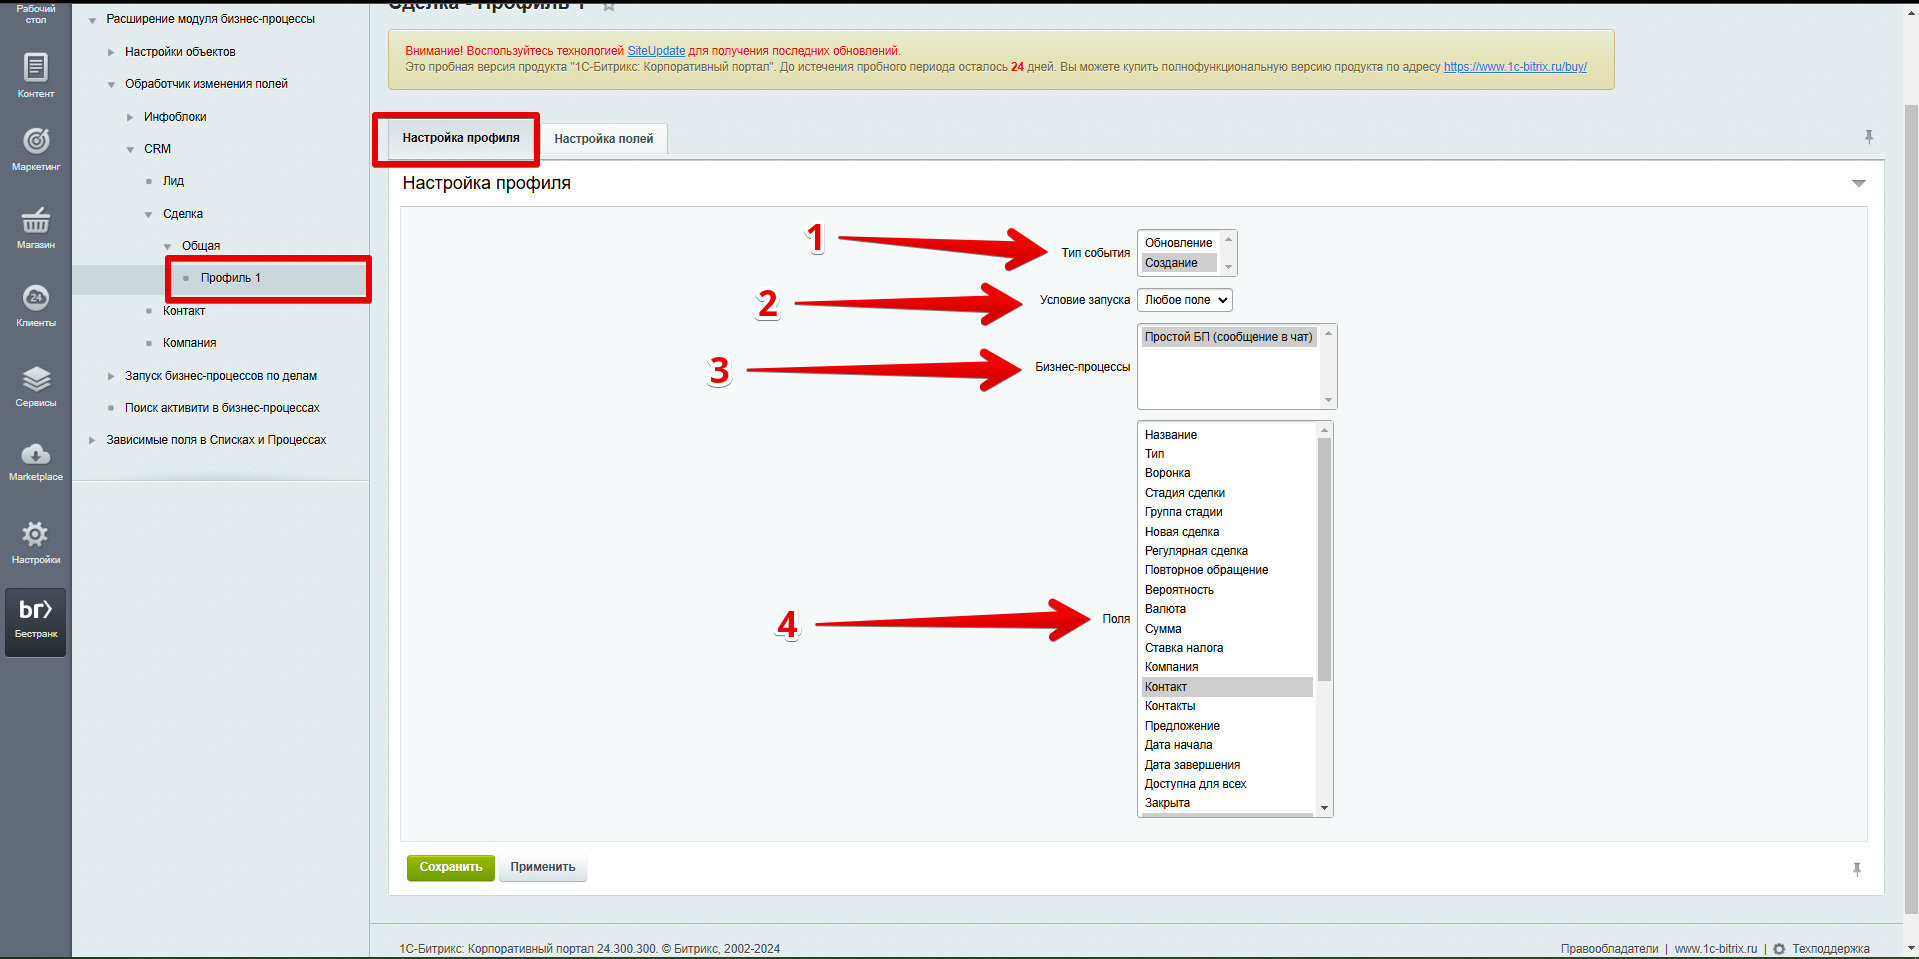Select Стадия сделки in fields list
This screenshot has width=1919, height=959.
(1184, 493)
